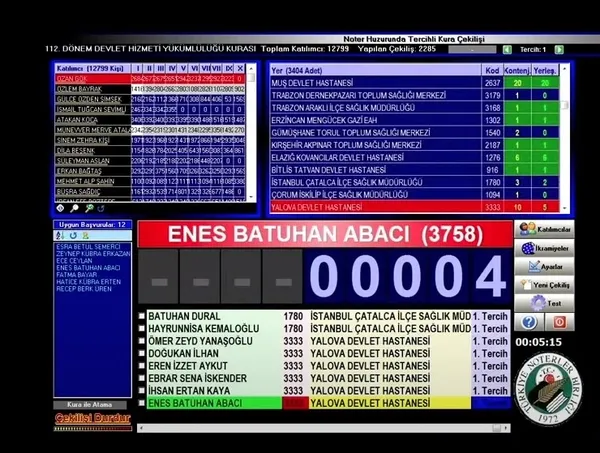This screenshot has width=600, height=453.
Task: Click the Test button
Action: pos(544,303)
